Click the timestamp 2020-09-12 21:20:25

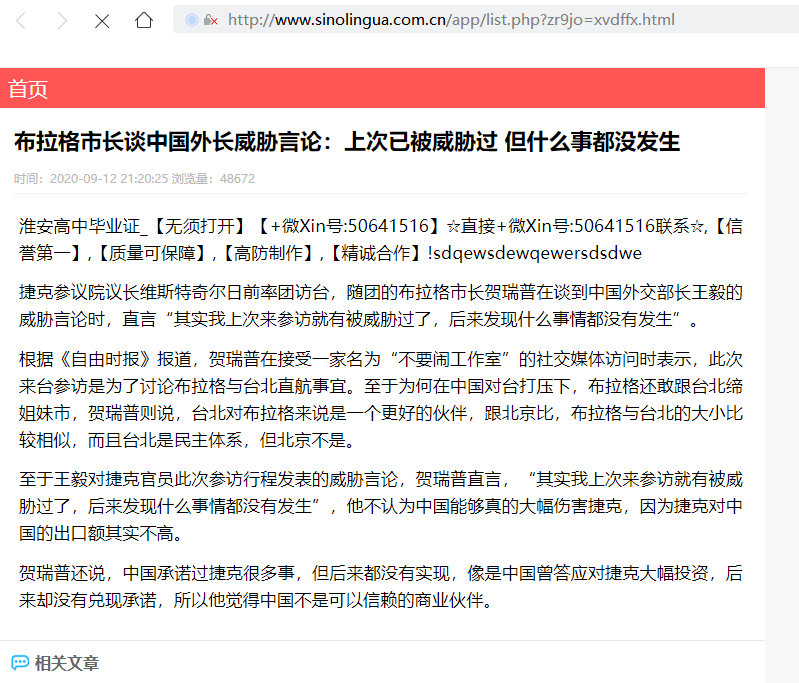tap(109, 179)
